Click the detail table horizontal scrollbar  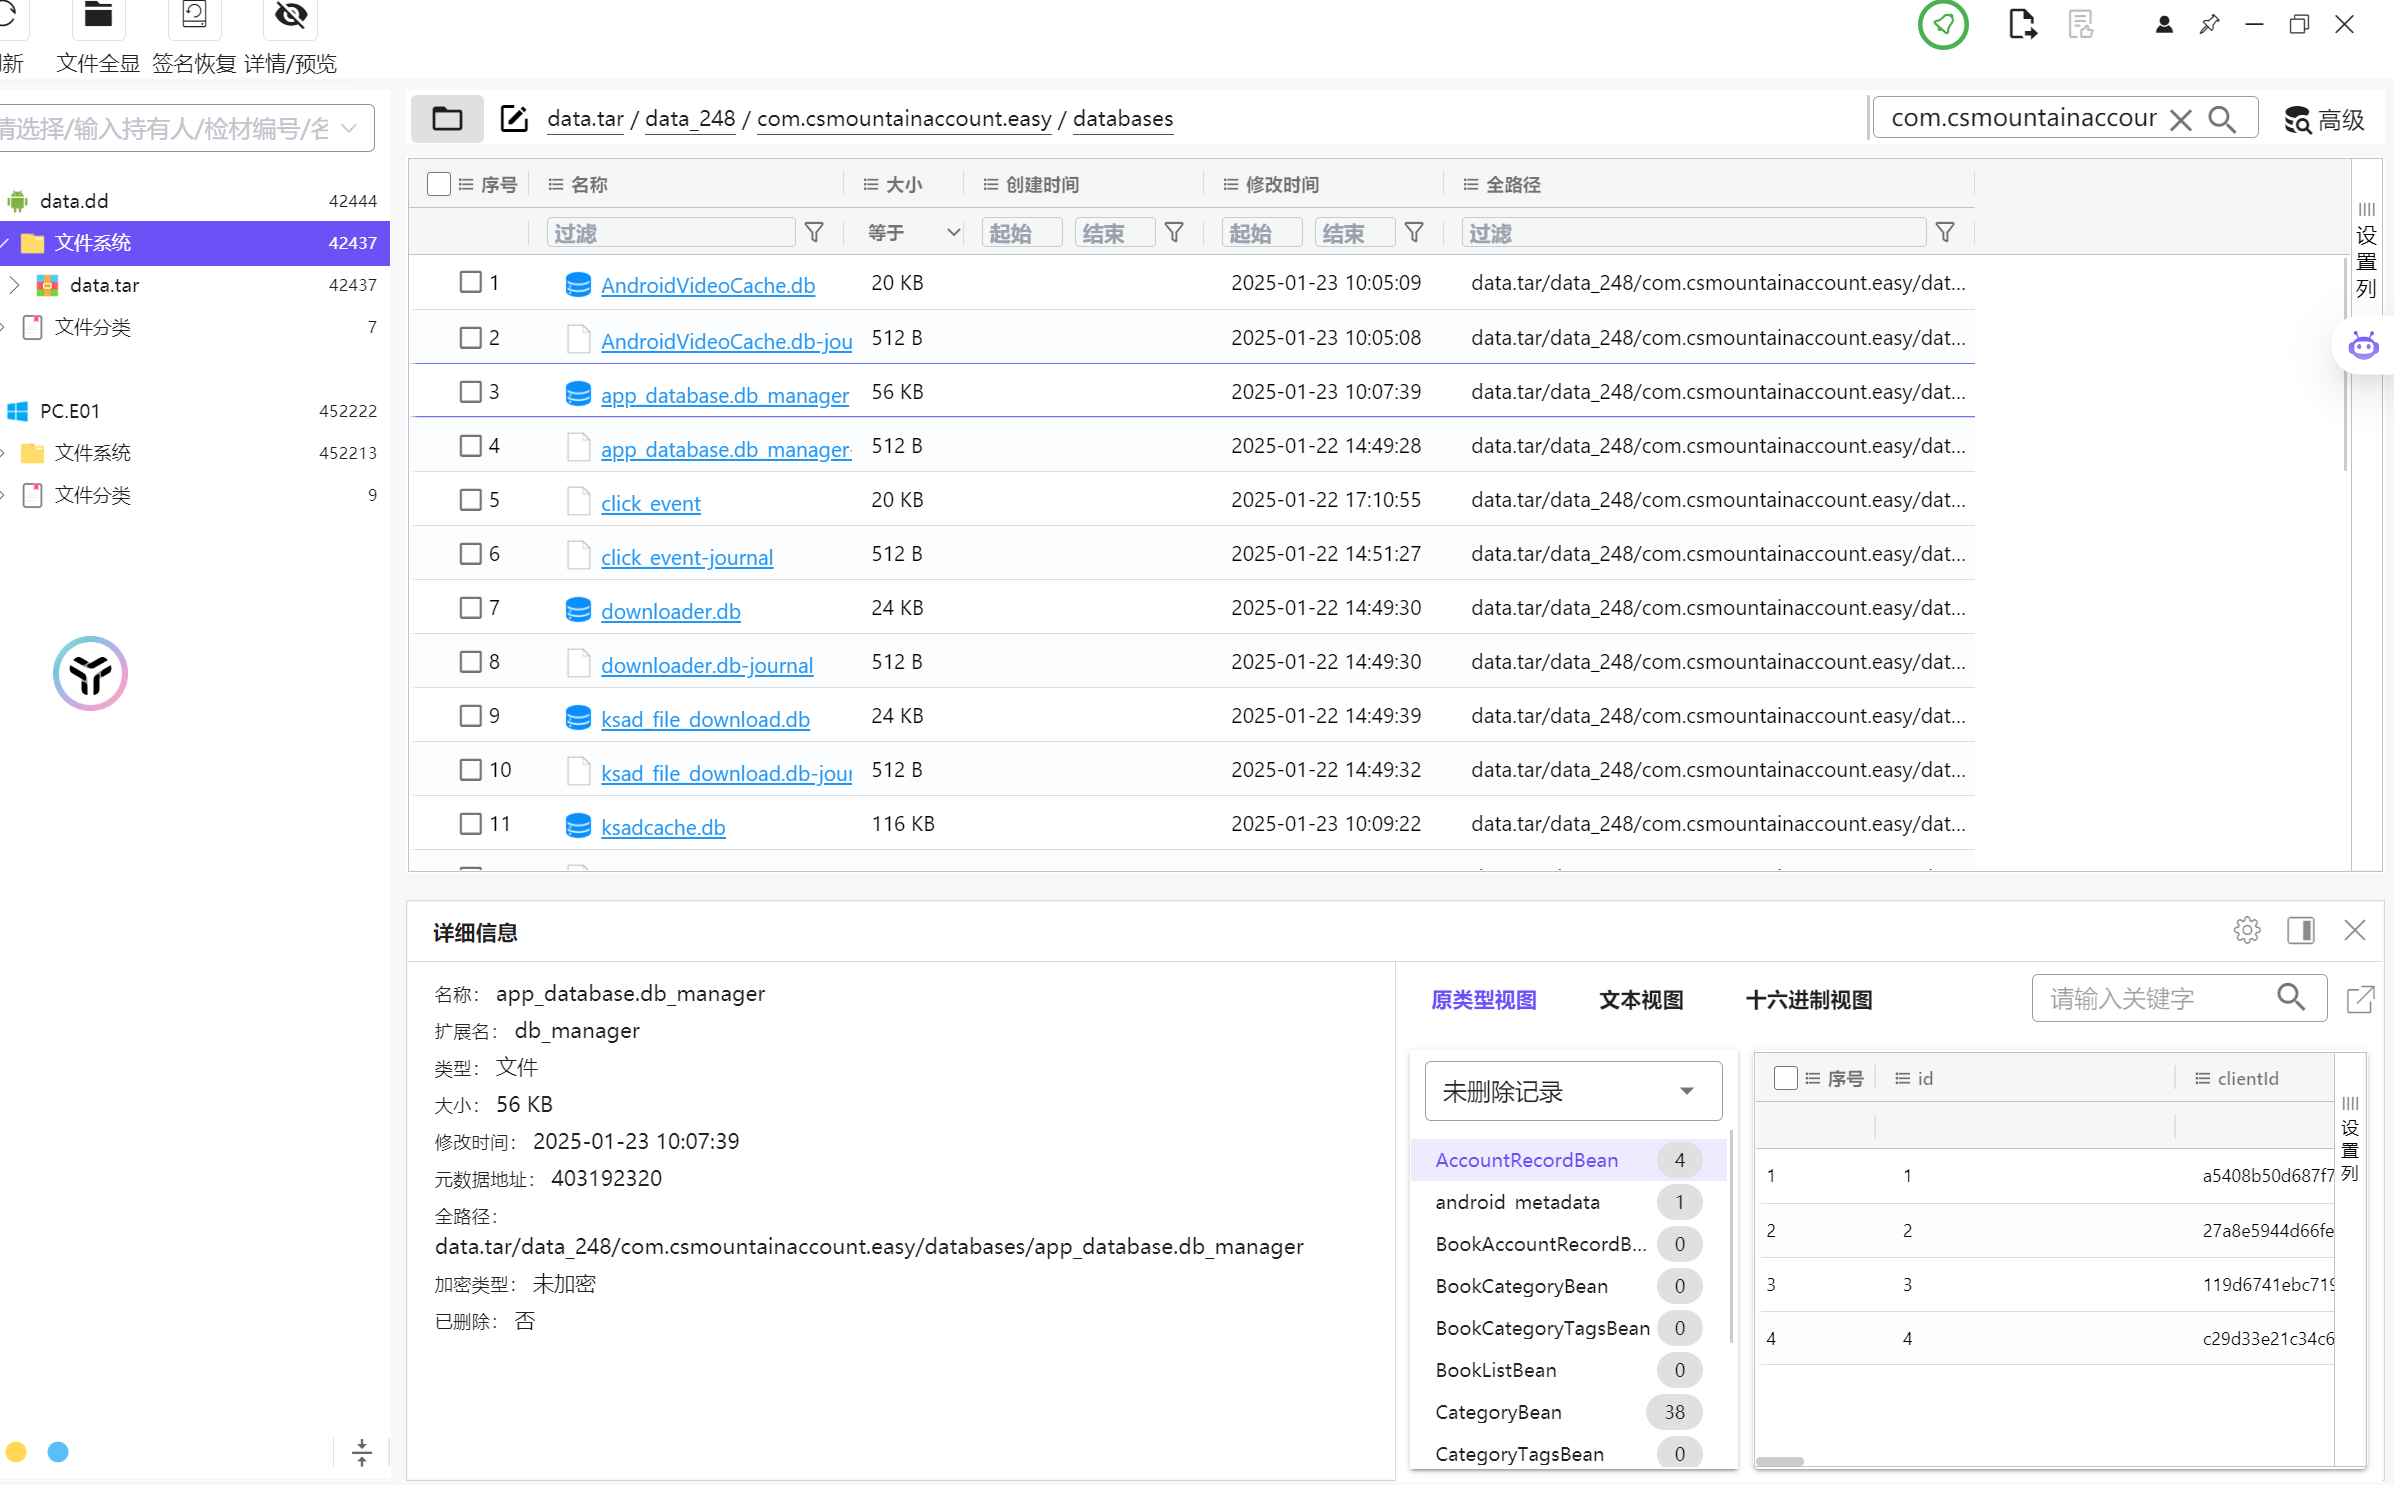point(1780,1461)
